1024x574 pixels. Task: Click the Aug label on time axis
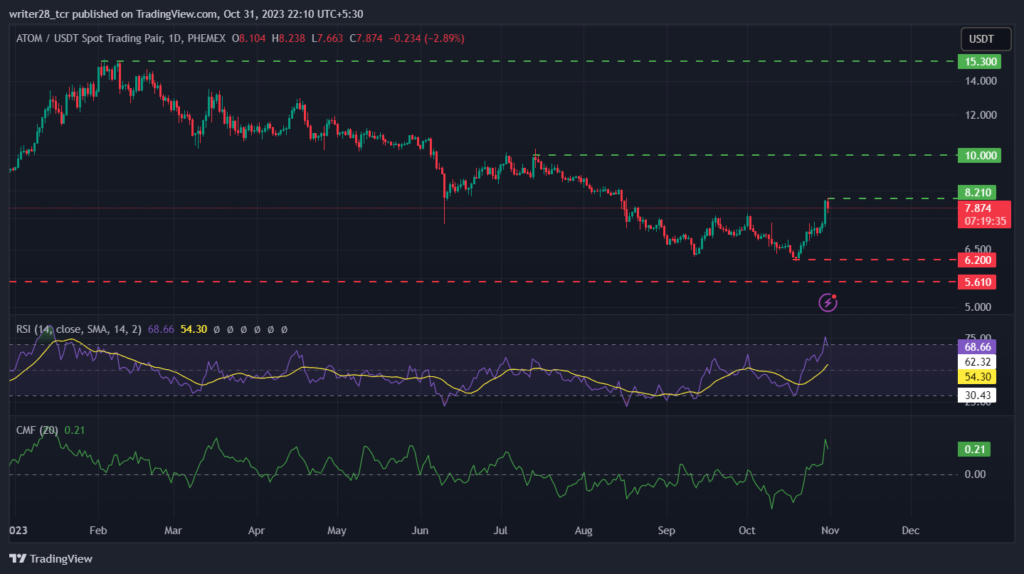click(x=583, y=530)
